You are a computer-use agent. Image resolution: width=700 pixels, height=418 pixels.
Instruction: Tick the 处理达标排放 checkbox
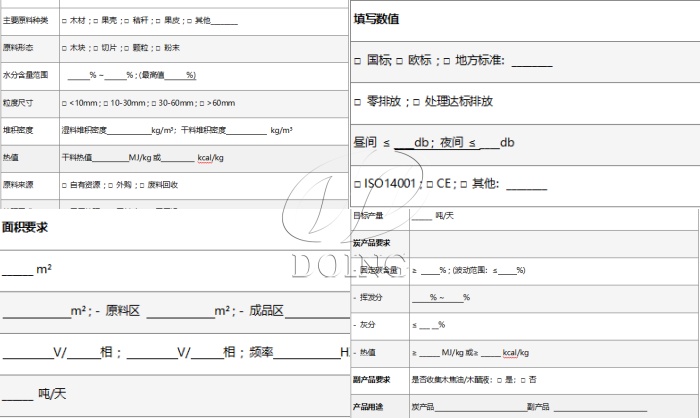pyautogui.click(x=417, y=102)
